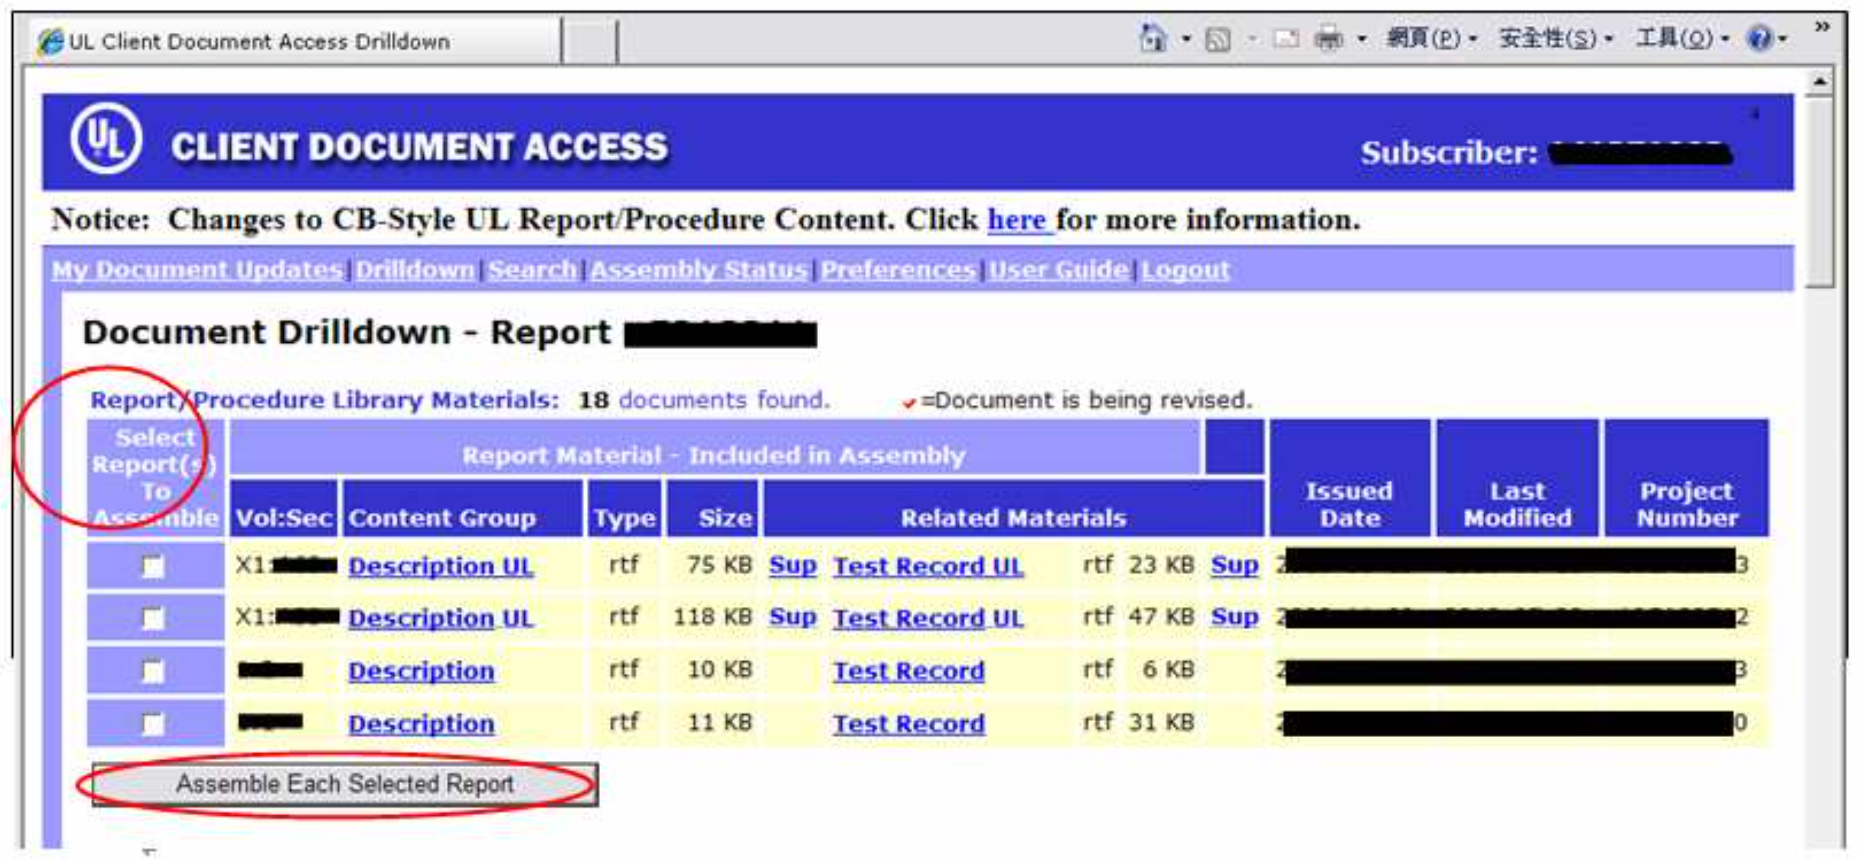The width and height of the screenshot is (1858, 860).
Task: Click the Select Report(s) To Assemble header
Action: point(155,479)
